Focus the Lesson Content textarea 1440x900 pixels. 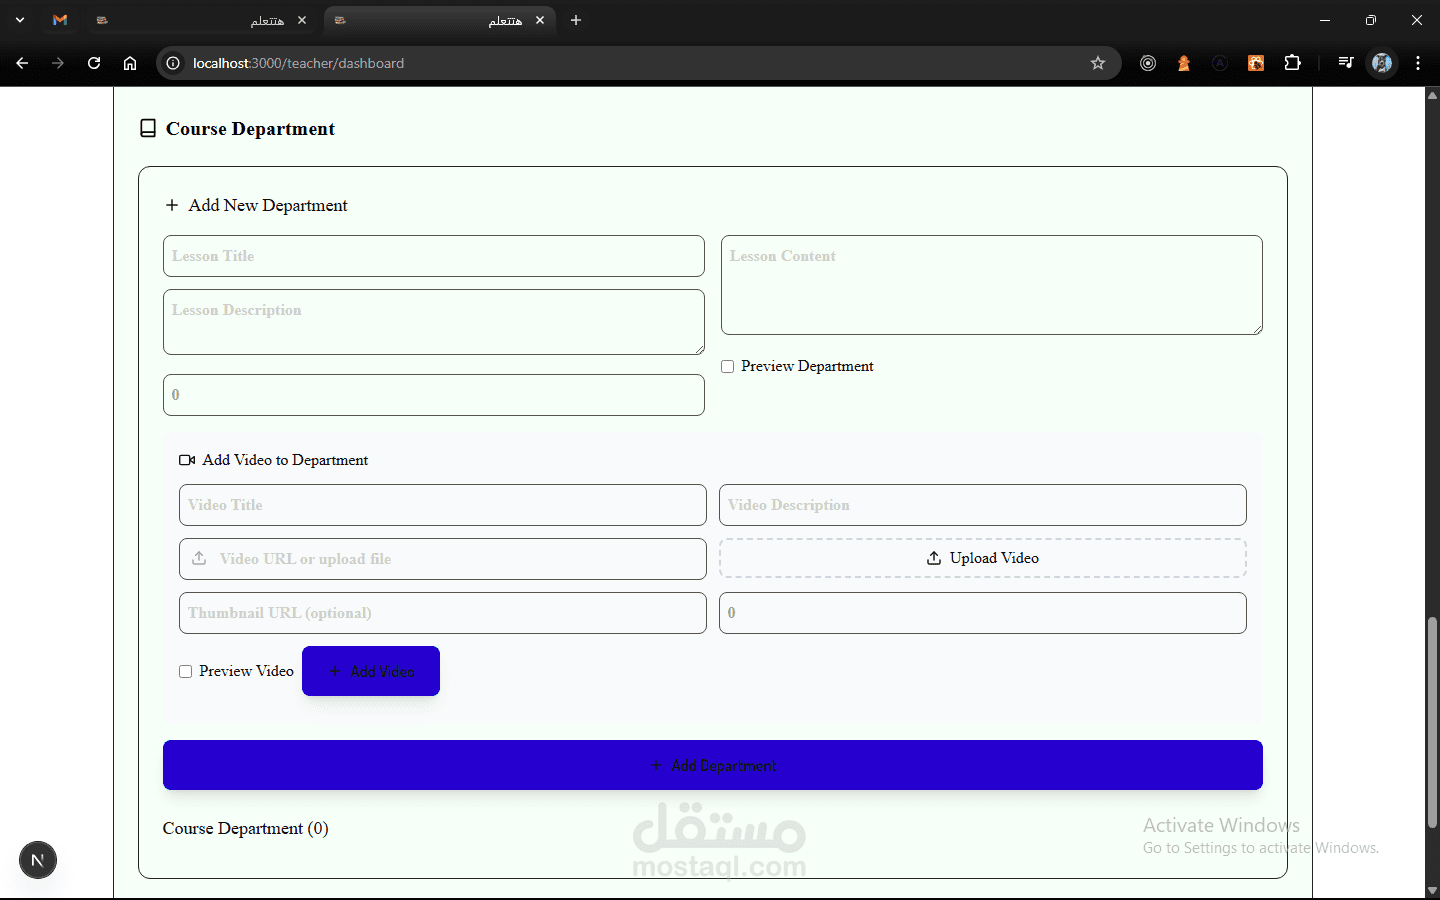[992, 285]
